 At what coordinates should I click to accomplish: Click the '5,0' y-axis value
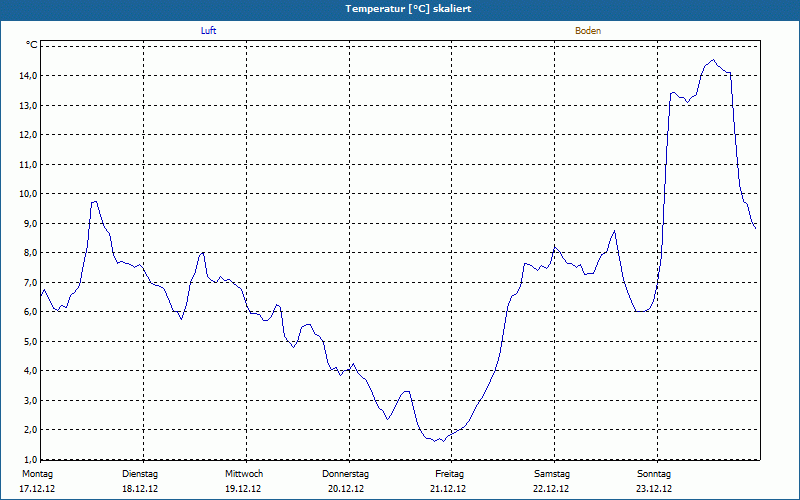point(30,341)
